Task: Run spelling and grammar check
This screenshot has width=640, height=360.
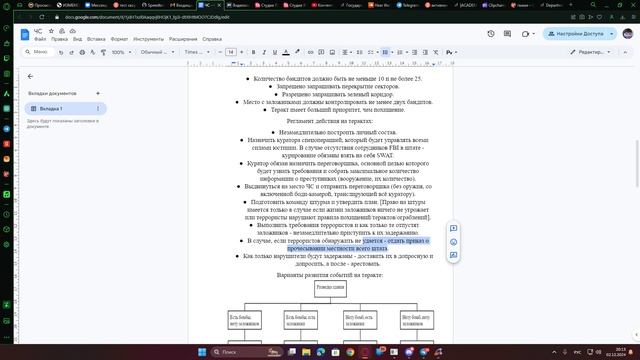Action: 93,52
